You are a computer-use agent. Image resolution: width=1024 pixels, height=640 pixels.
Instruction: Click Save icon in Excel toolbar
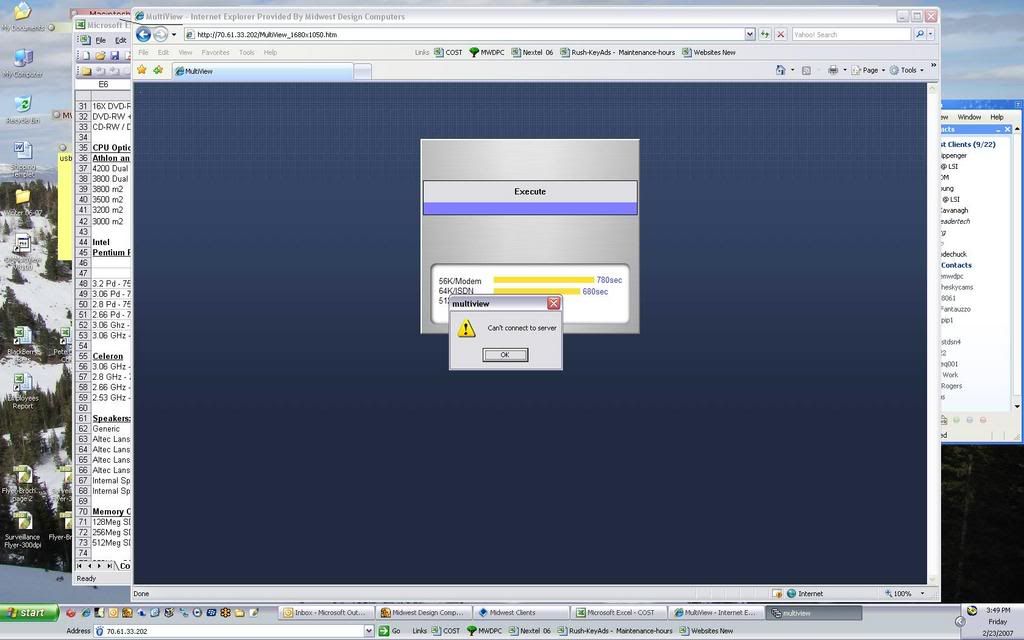tap(115, 56)
